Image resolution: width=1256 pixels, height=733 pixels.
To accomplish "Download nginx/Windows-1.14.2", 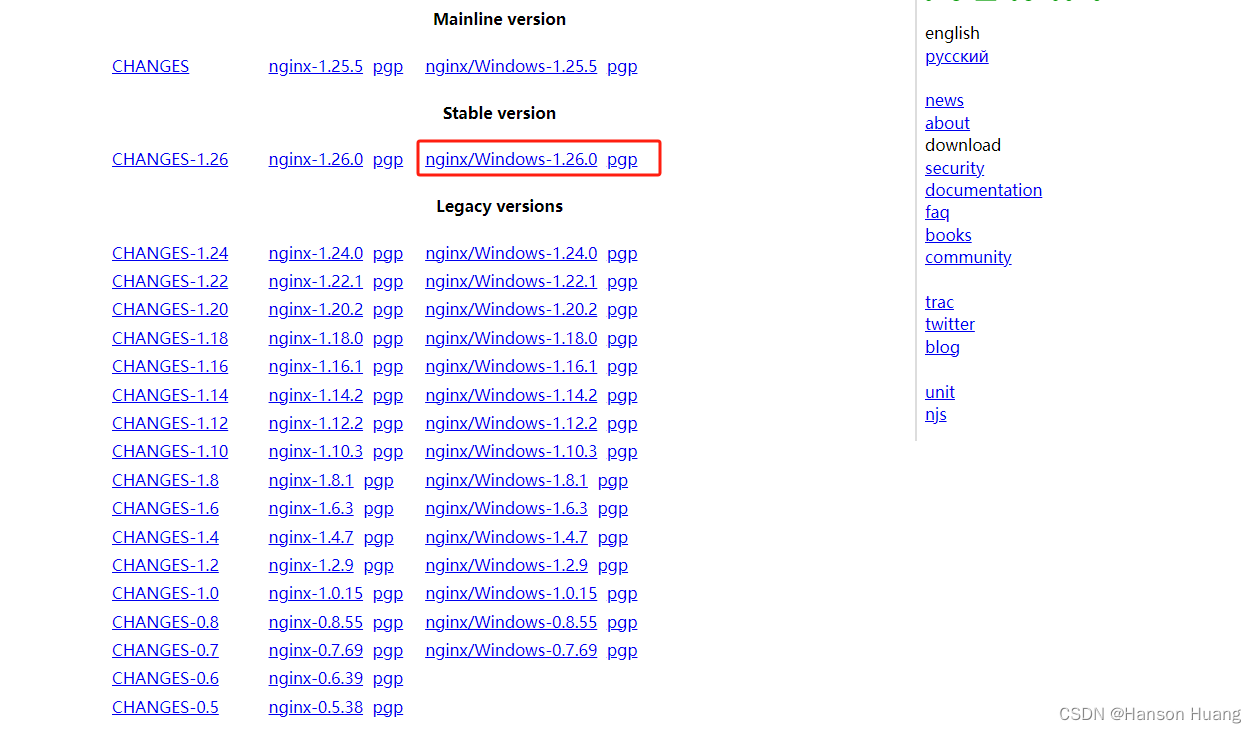I will point(511,395).
